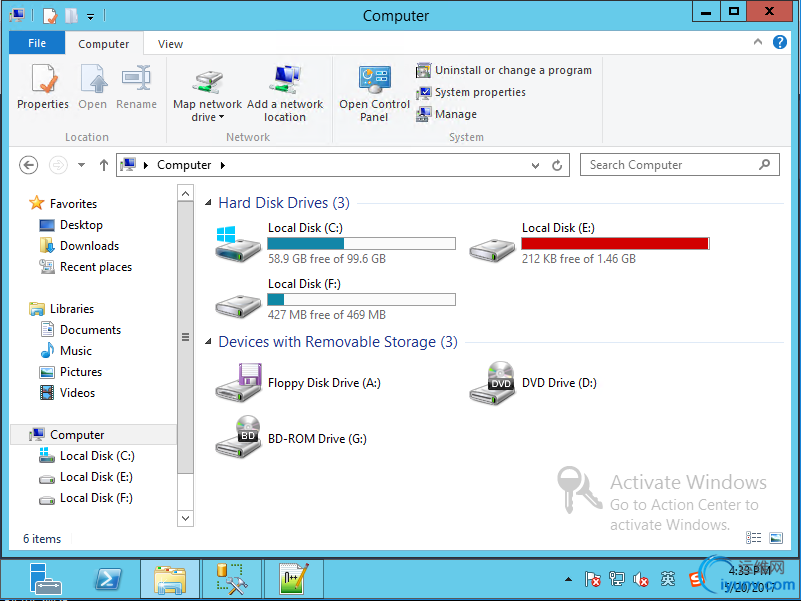Image resolution: width=801 pixels, height=601 pixels.
Task: Select Libraries in navigation pane
Action: (62, 309)
